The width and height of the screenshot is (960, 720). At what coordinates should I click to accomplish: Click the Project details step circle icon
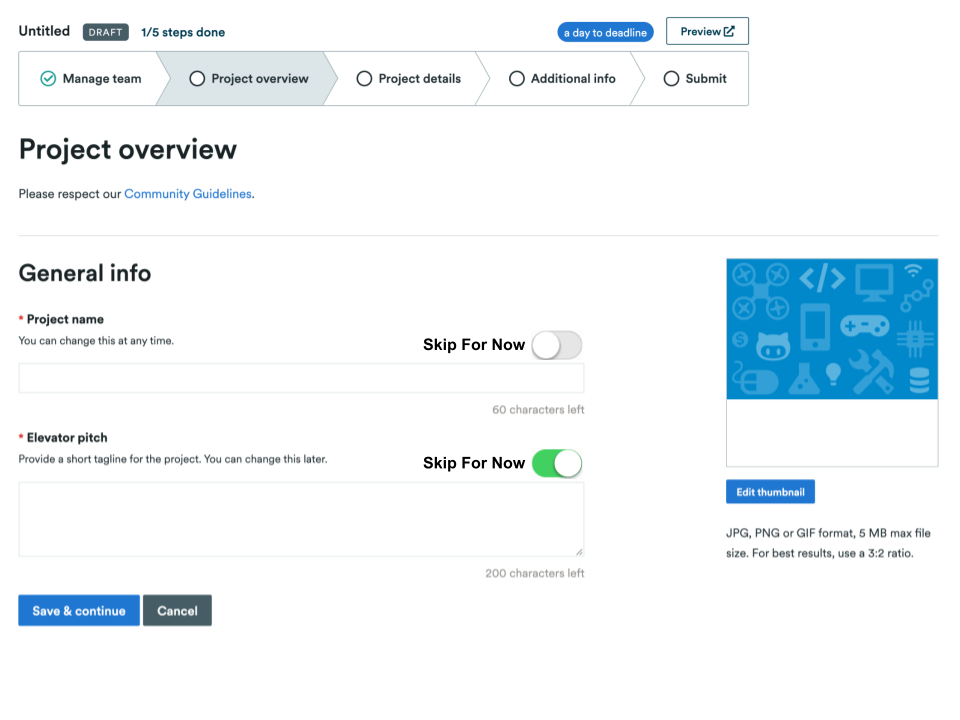(x=364, y=79)
